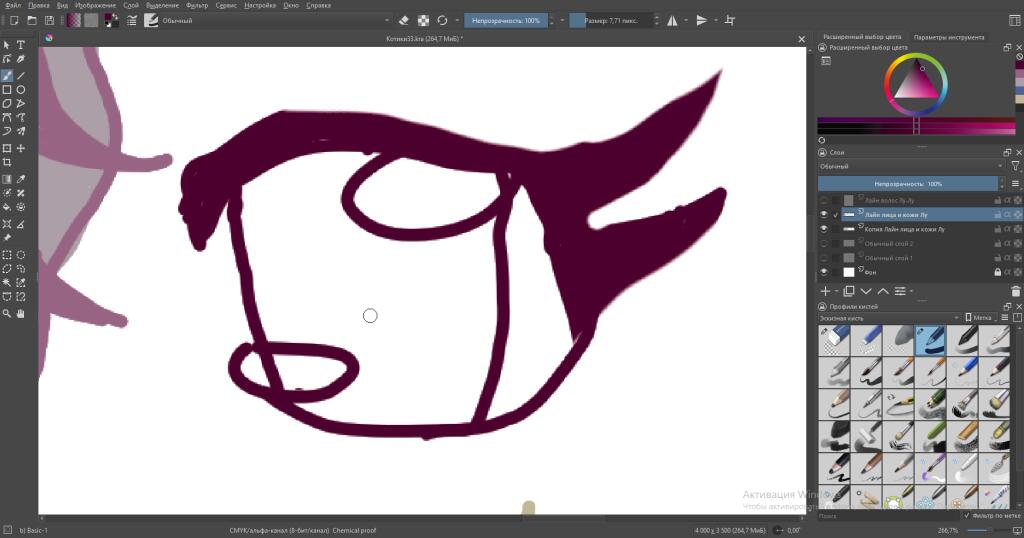Select the Transform tool

(x=7, y=148)
